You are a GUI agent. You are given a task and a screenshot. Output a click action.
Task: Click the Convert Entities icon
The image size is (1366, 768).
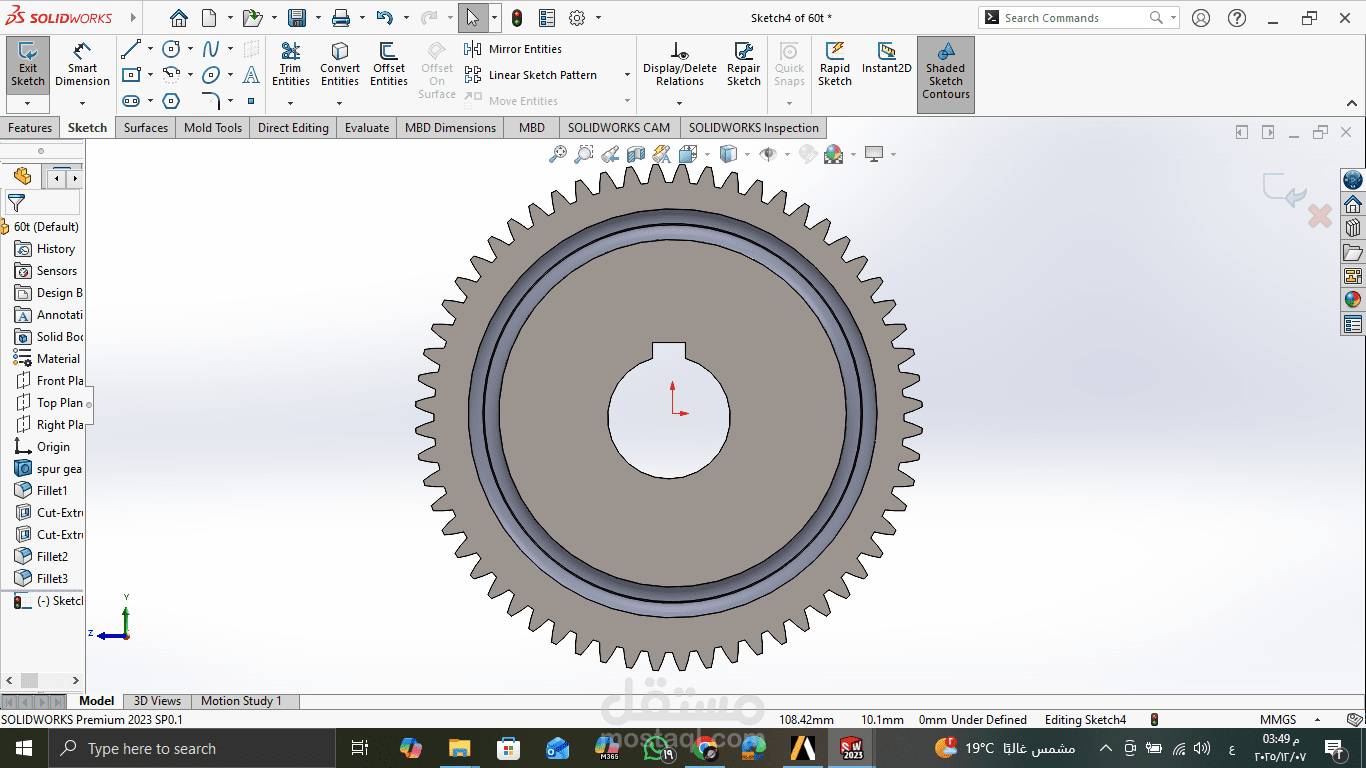click(x=340, y=64)
